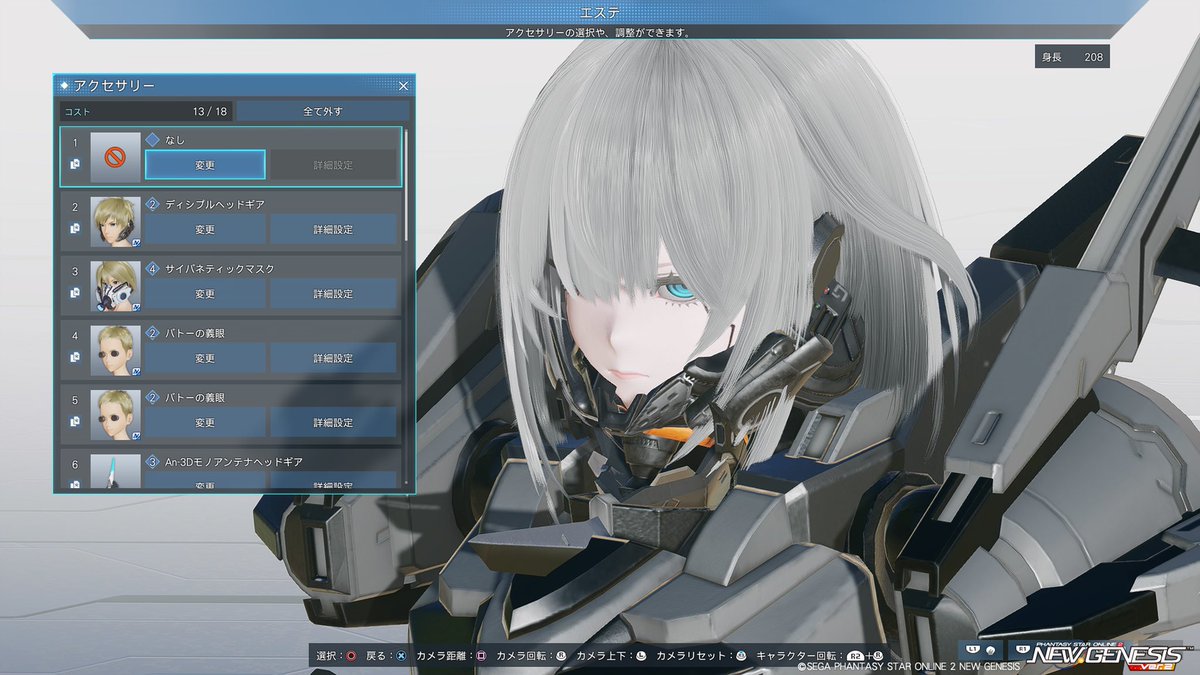Viewport: 1200px width, 675px height.
Task: Click the エステ title at top
Action: pyautogui.click(x=599, y=12)
